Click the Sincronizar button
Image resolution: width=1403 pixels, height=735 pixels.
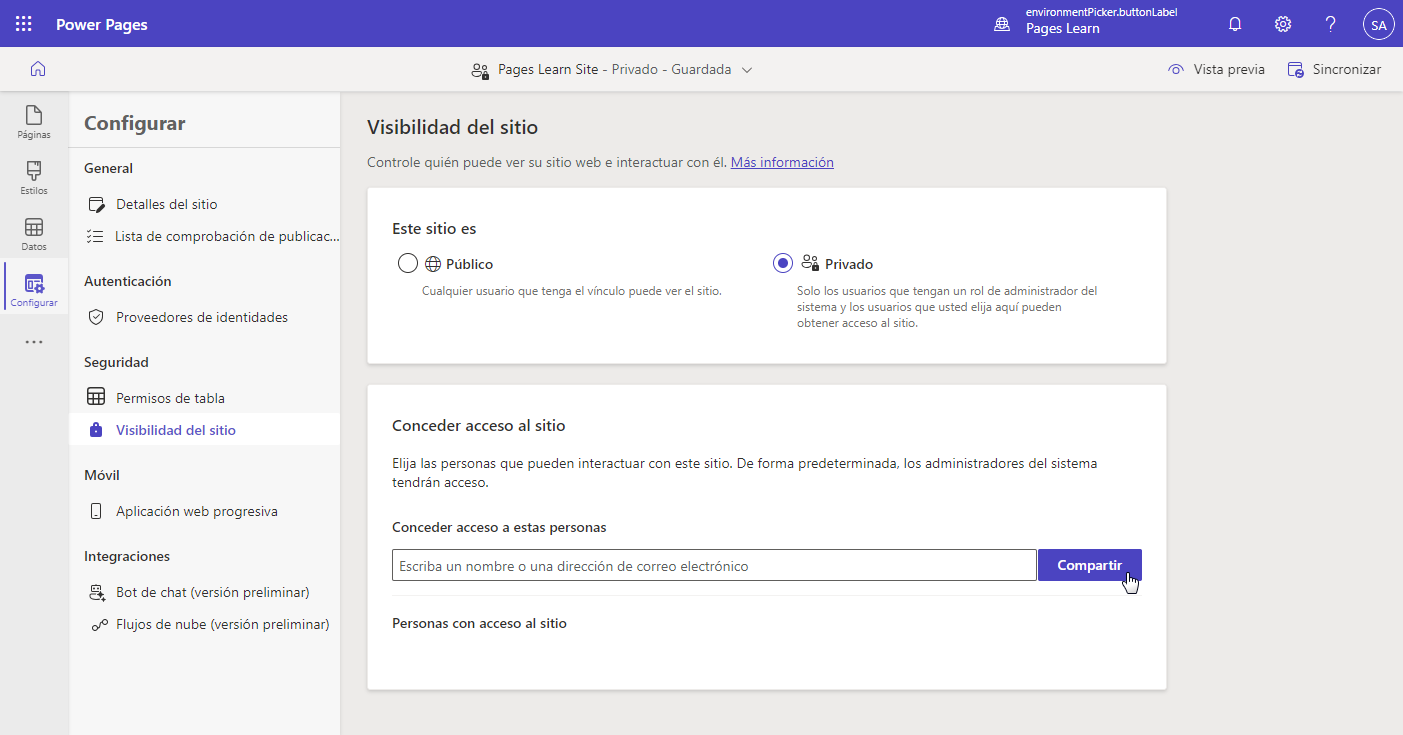(1334, 69)
